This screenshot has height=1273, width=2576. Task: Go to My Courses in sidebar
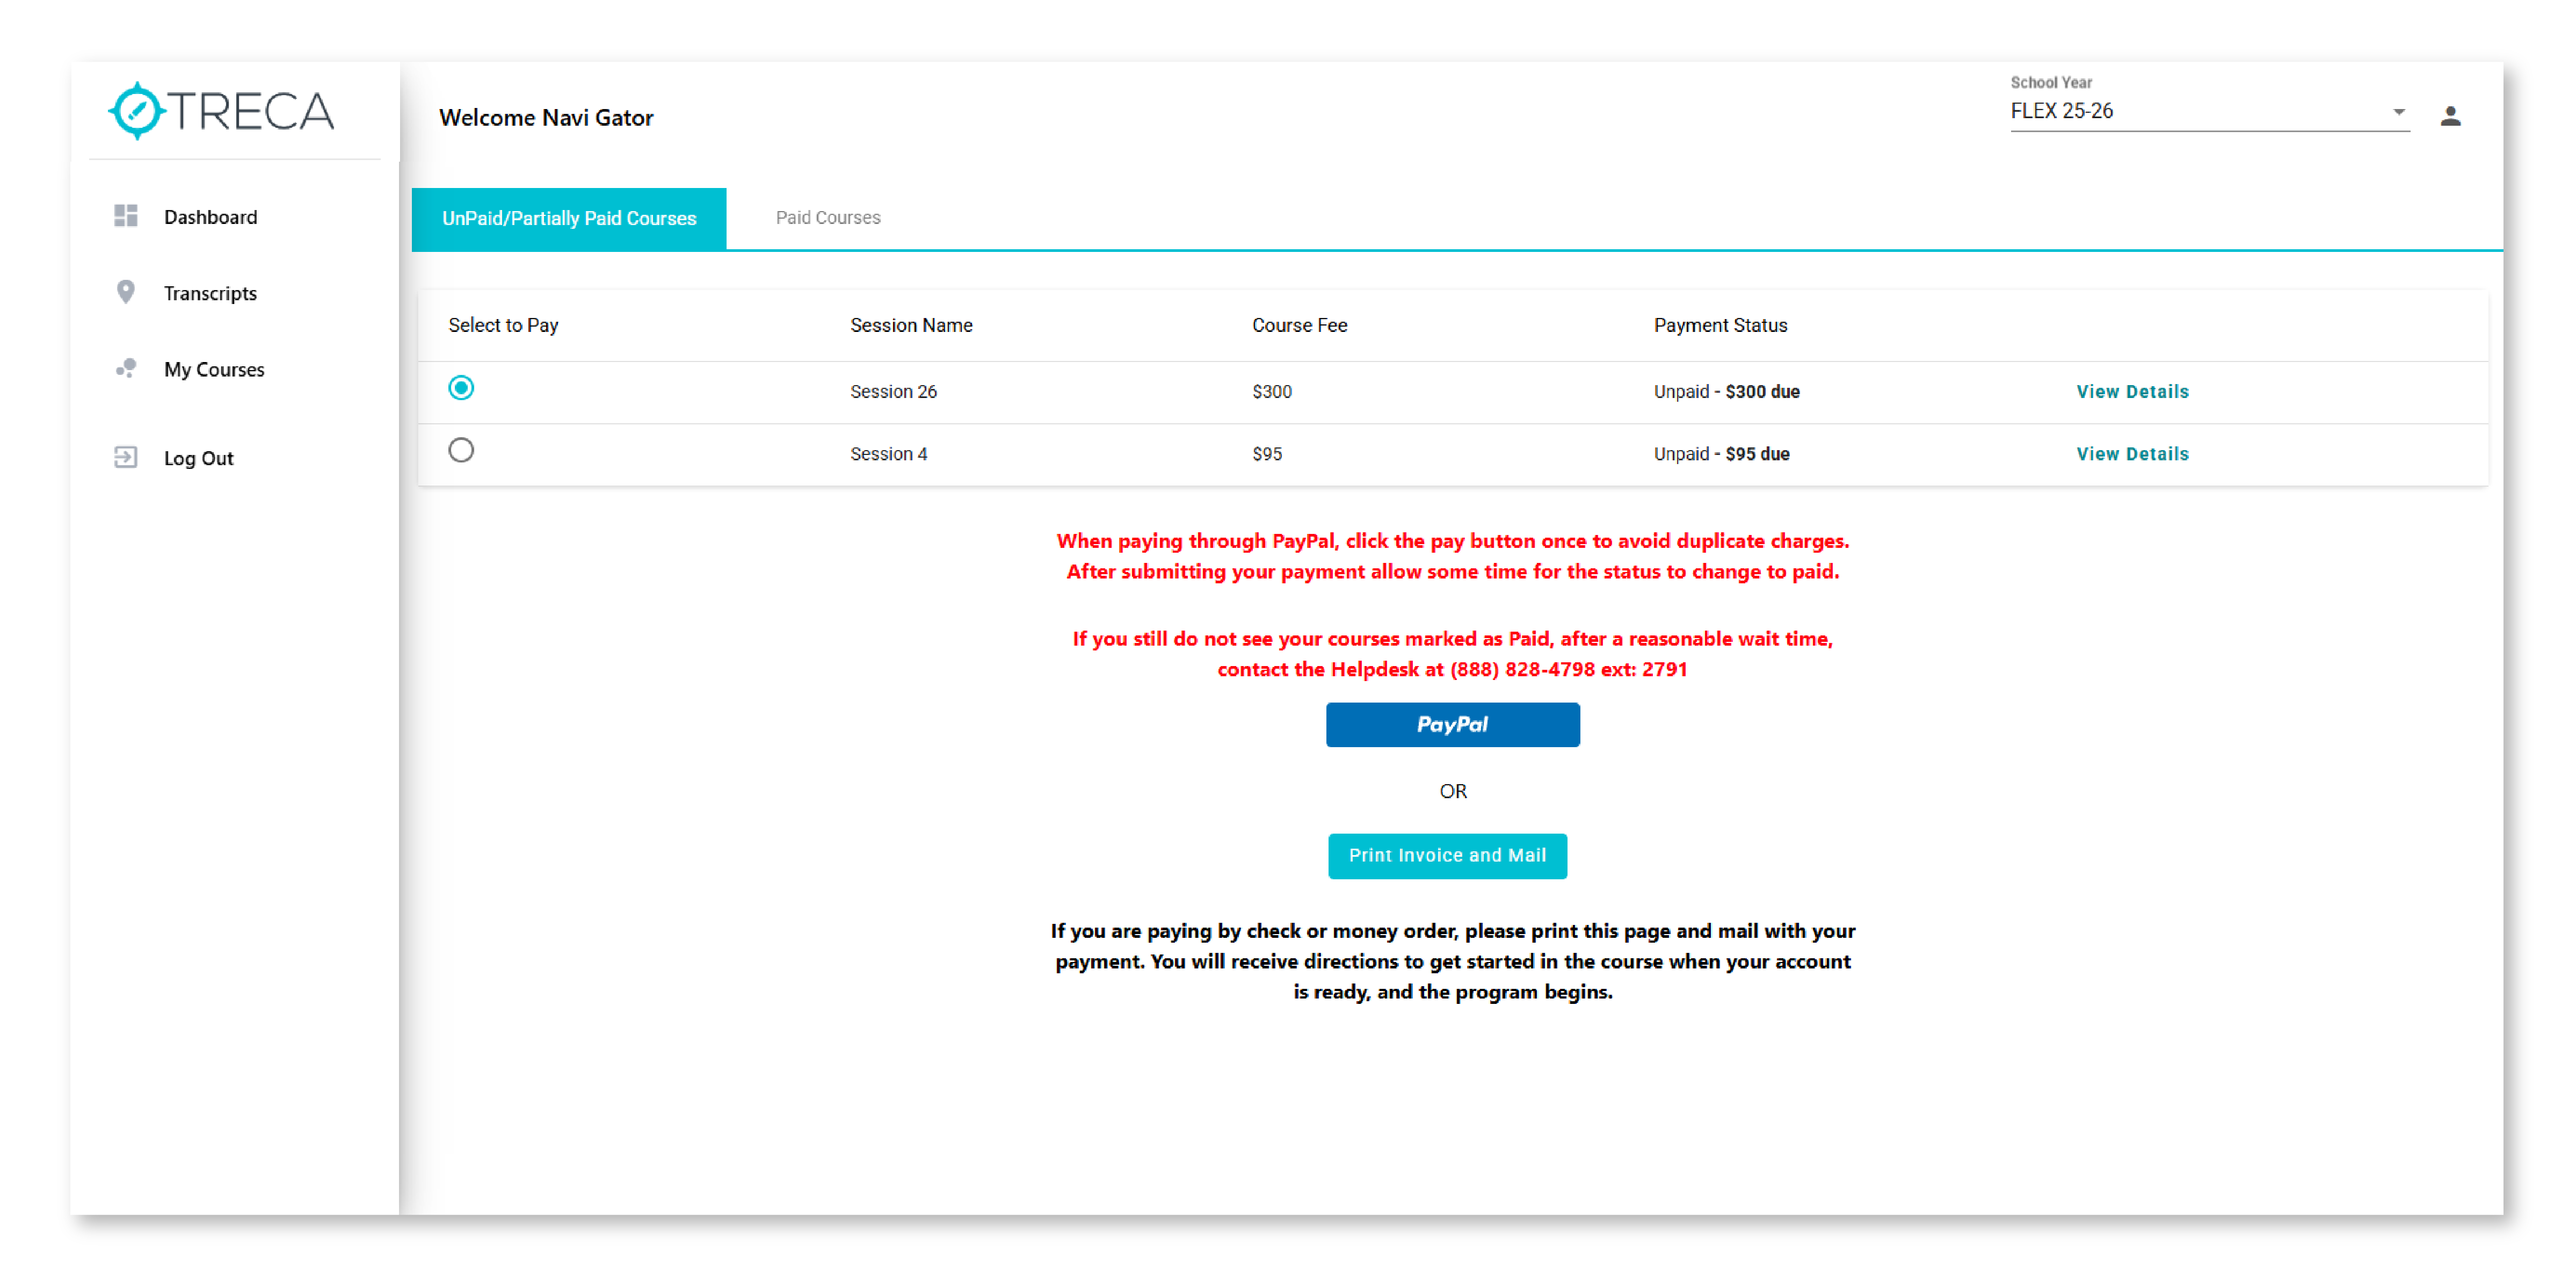214,369
